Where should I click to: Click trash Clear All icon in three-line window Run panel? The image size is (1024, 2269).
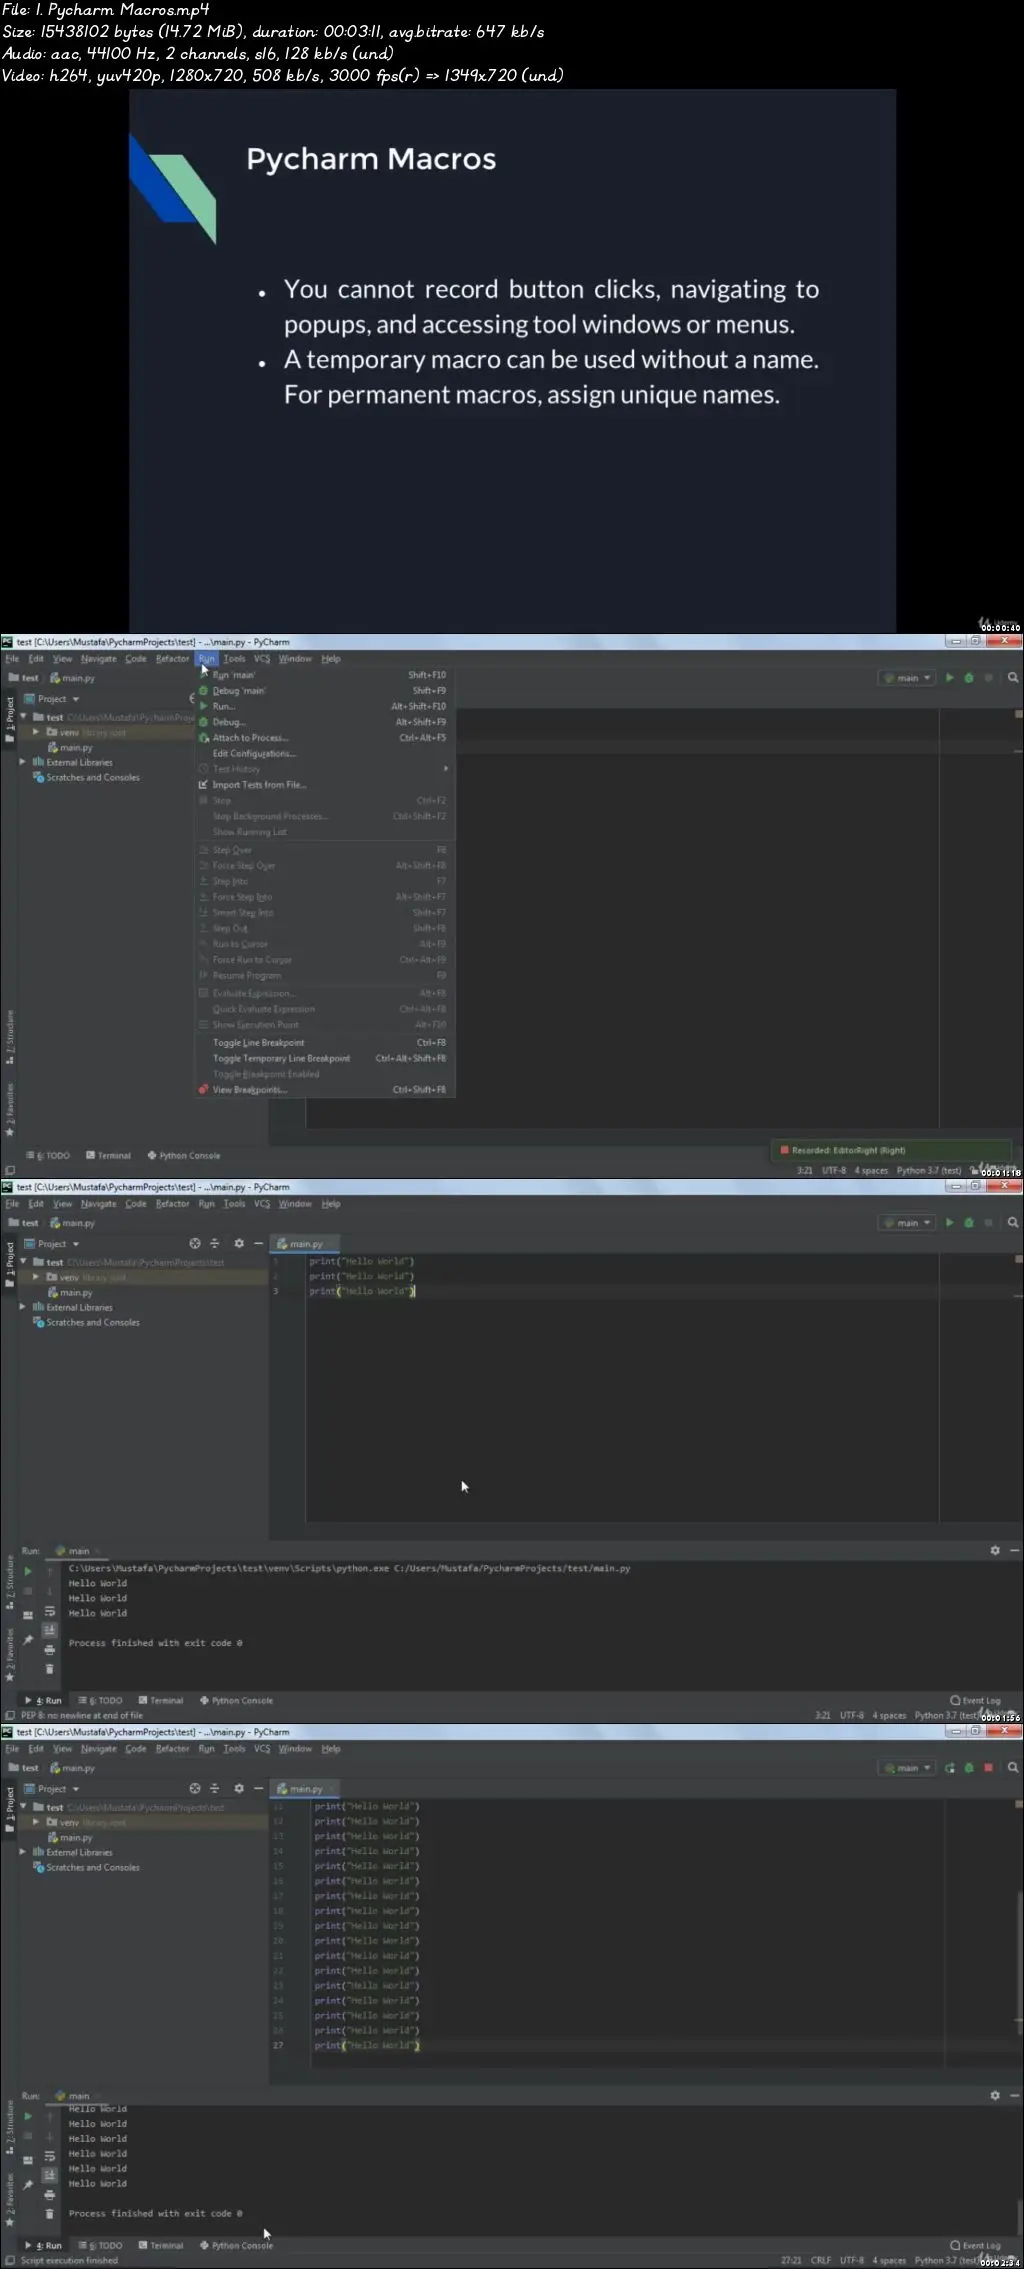[49, 1669]
